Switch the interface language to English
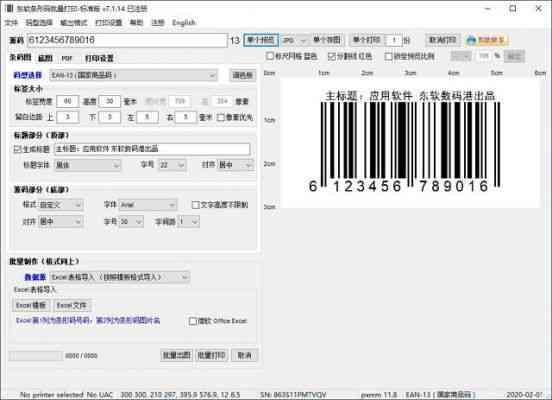This screenshot has width=552, height=400. tap(183, 23)
